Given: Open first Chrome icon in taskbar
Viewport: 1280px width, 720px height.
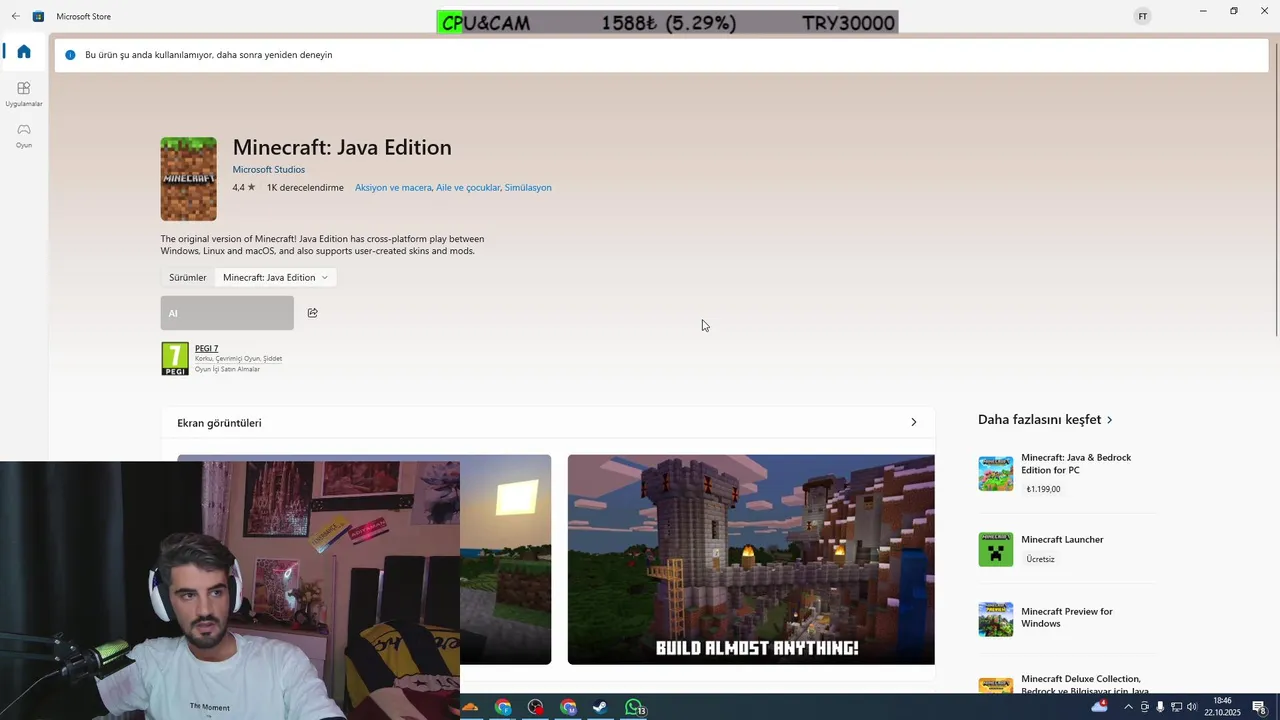Looking at the screenshot, I should [x=503, y=707].
